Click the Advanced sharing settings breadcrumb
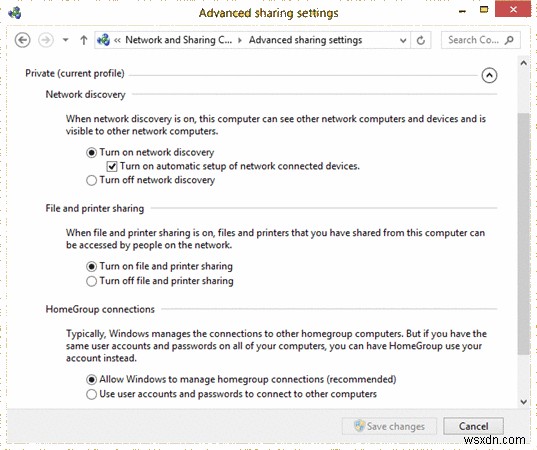This screenshot has height=450, width=537. pyautogui.click(x=305, y=40)
